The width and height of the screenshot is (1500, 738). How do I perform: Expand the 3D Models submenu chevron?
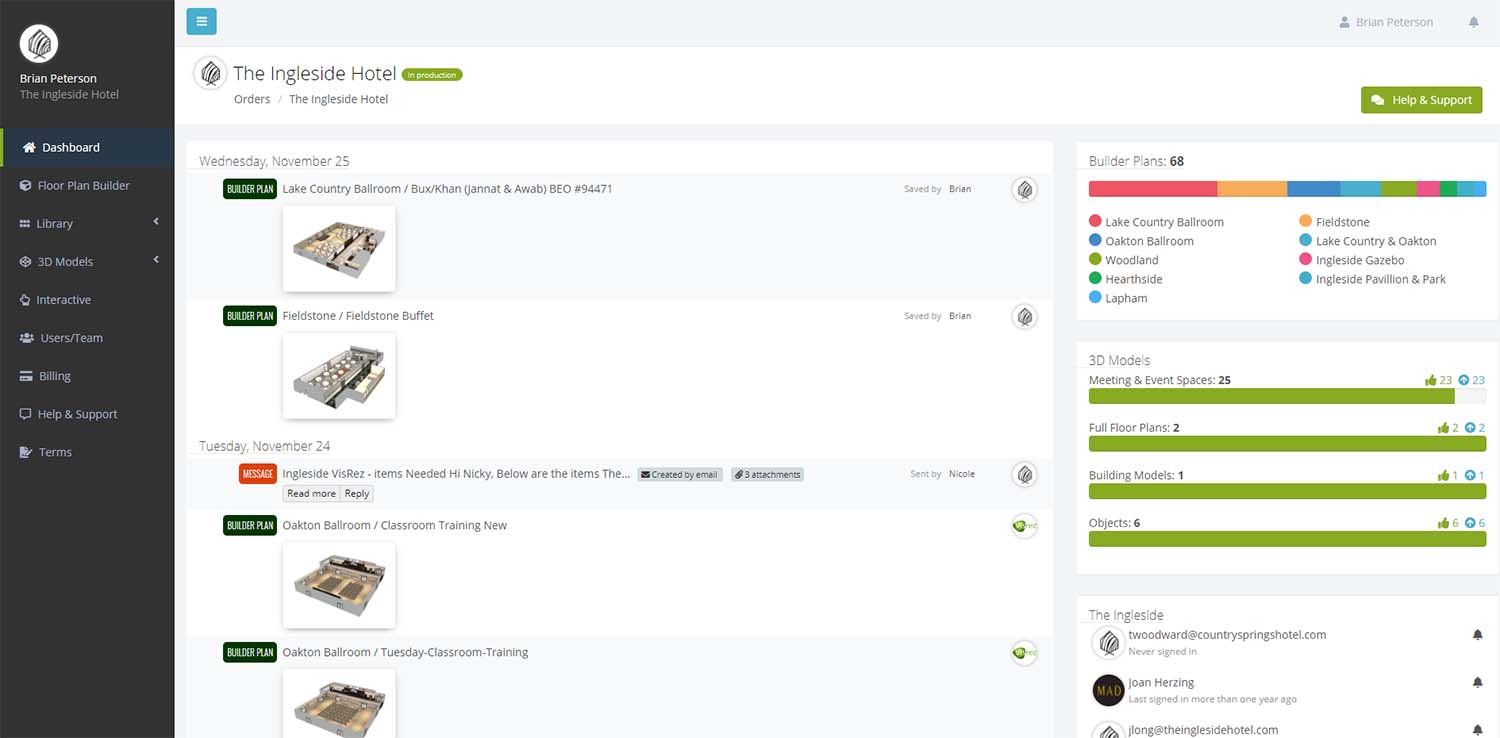(x=156, y=260)
